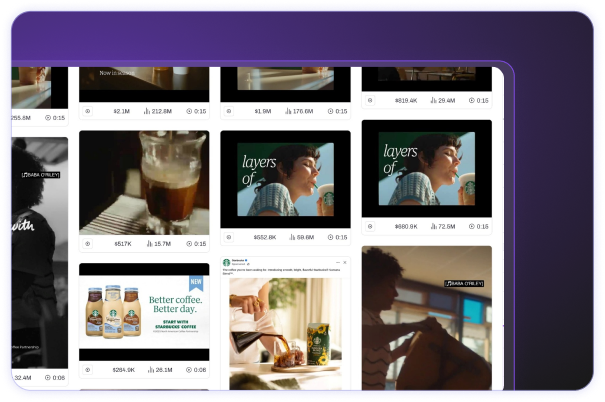
Task: Click the clock icon on the Better coffee ad
Action: tap(189, 369)
